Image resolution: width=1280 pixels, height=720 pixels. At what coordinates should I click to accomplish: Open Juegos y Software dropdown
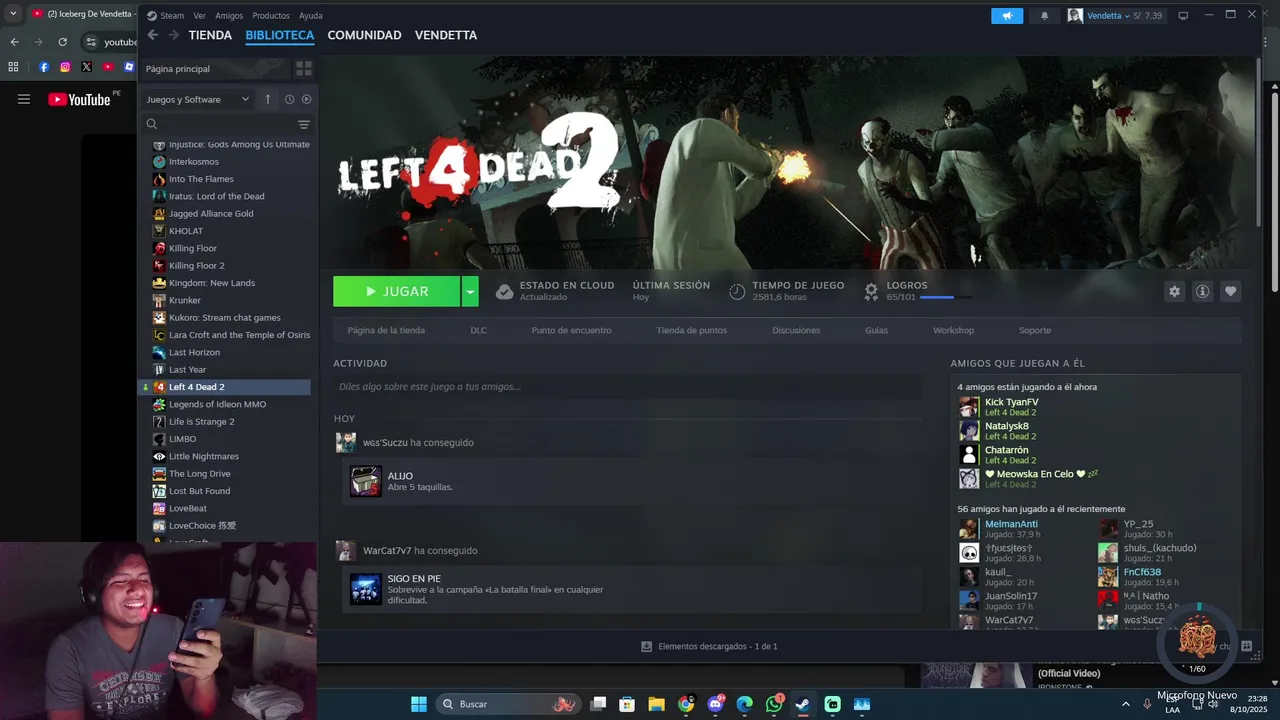pyautogui.click(x=197, y=99)
